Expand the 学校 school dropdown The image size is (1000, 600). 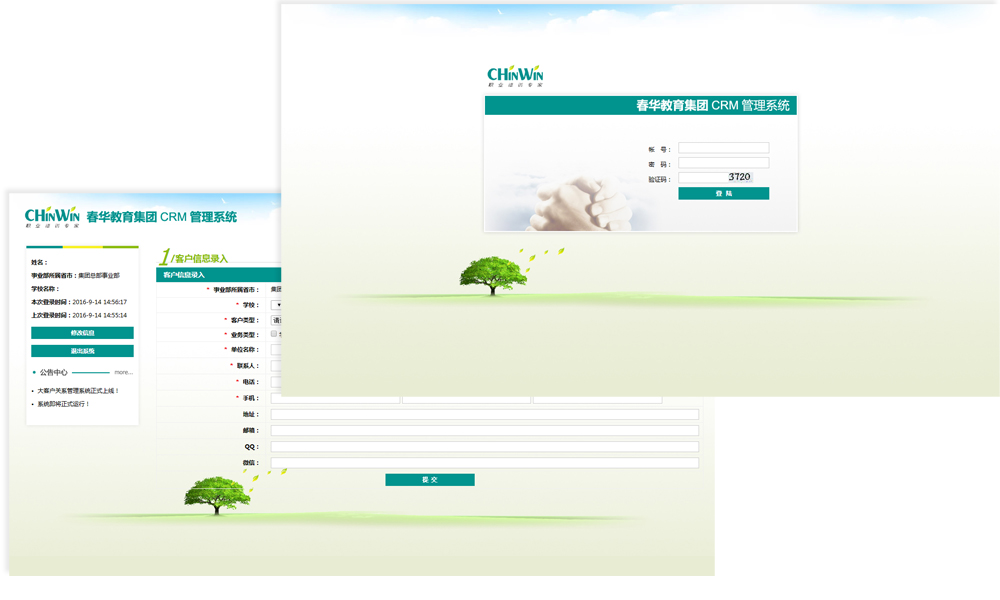click(277, 305)
